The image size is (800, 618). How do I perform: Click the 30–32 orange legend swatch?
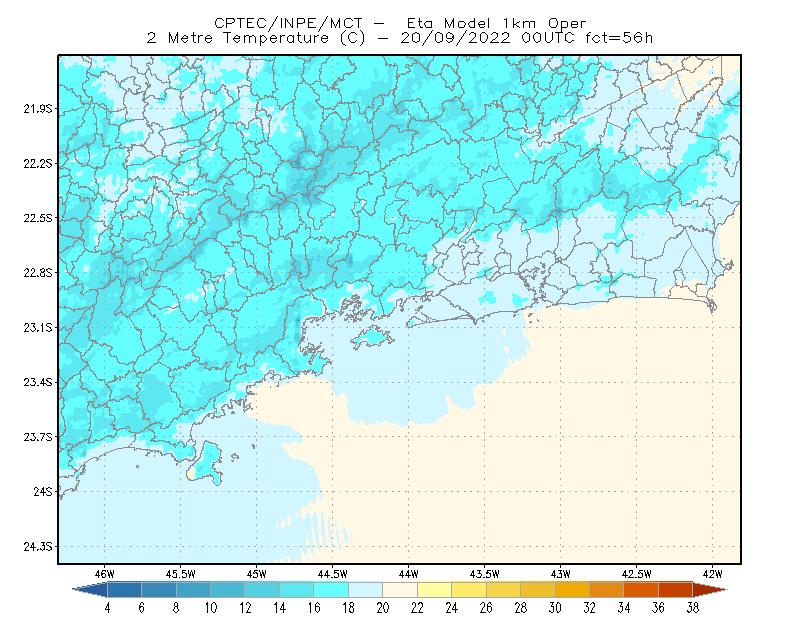click(x=572, y=589)
